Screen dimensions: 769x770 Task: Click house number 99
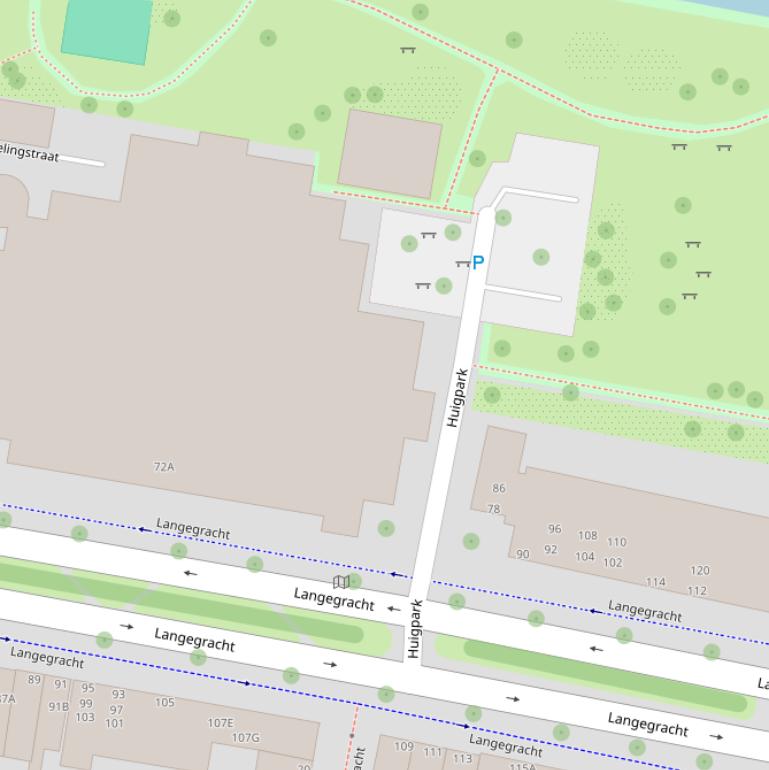click(86, 703)
